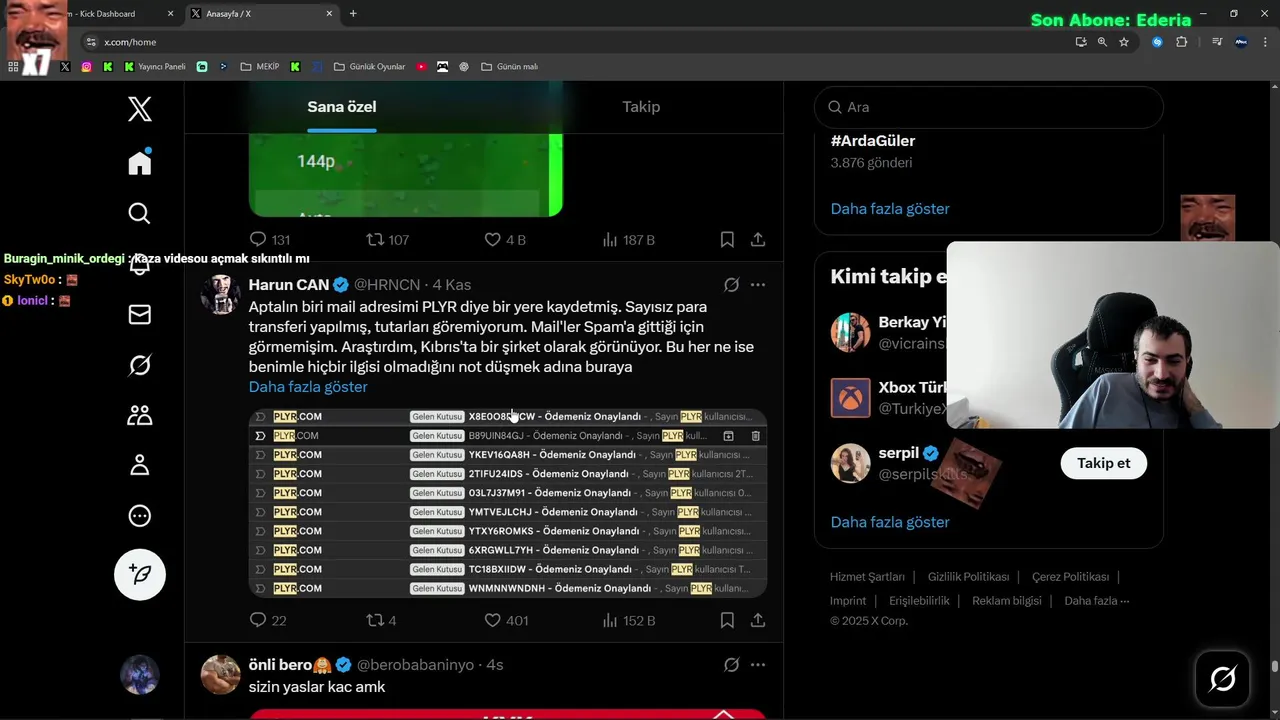
Task: Repost the post showing 107 reposts
Action: 387,240
